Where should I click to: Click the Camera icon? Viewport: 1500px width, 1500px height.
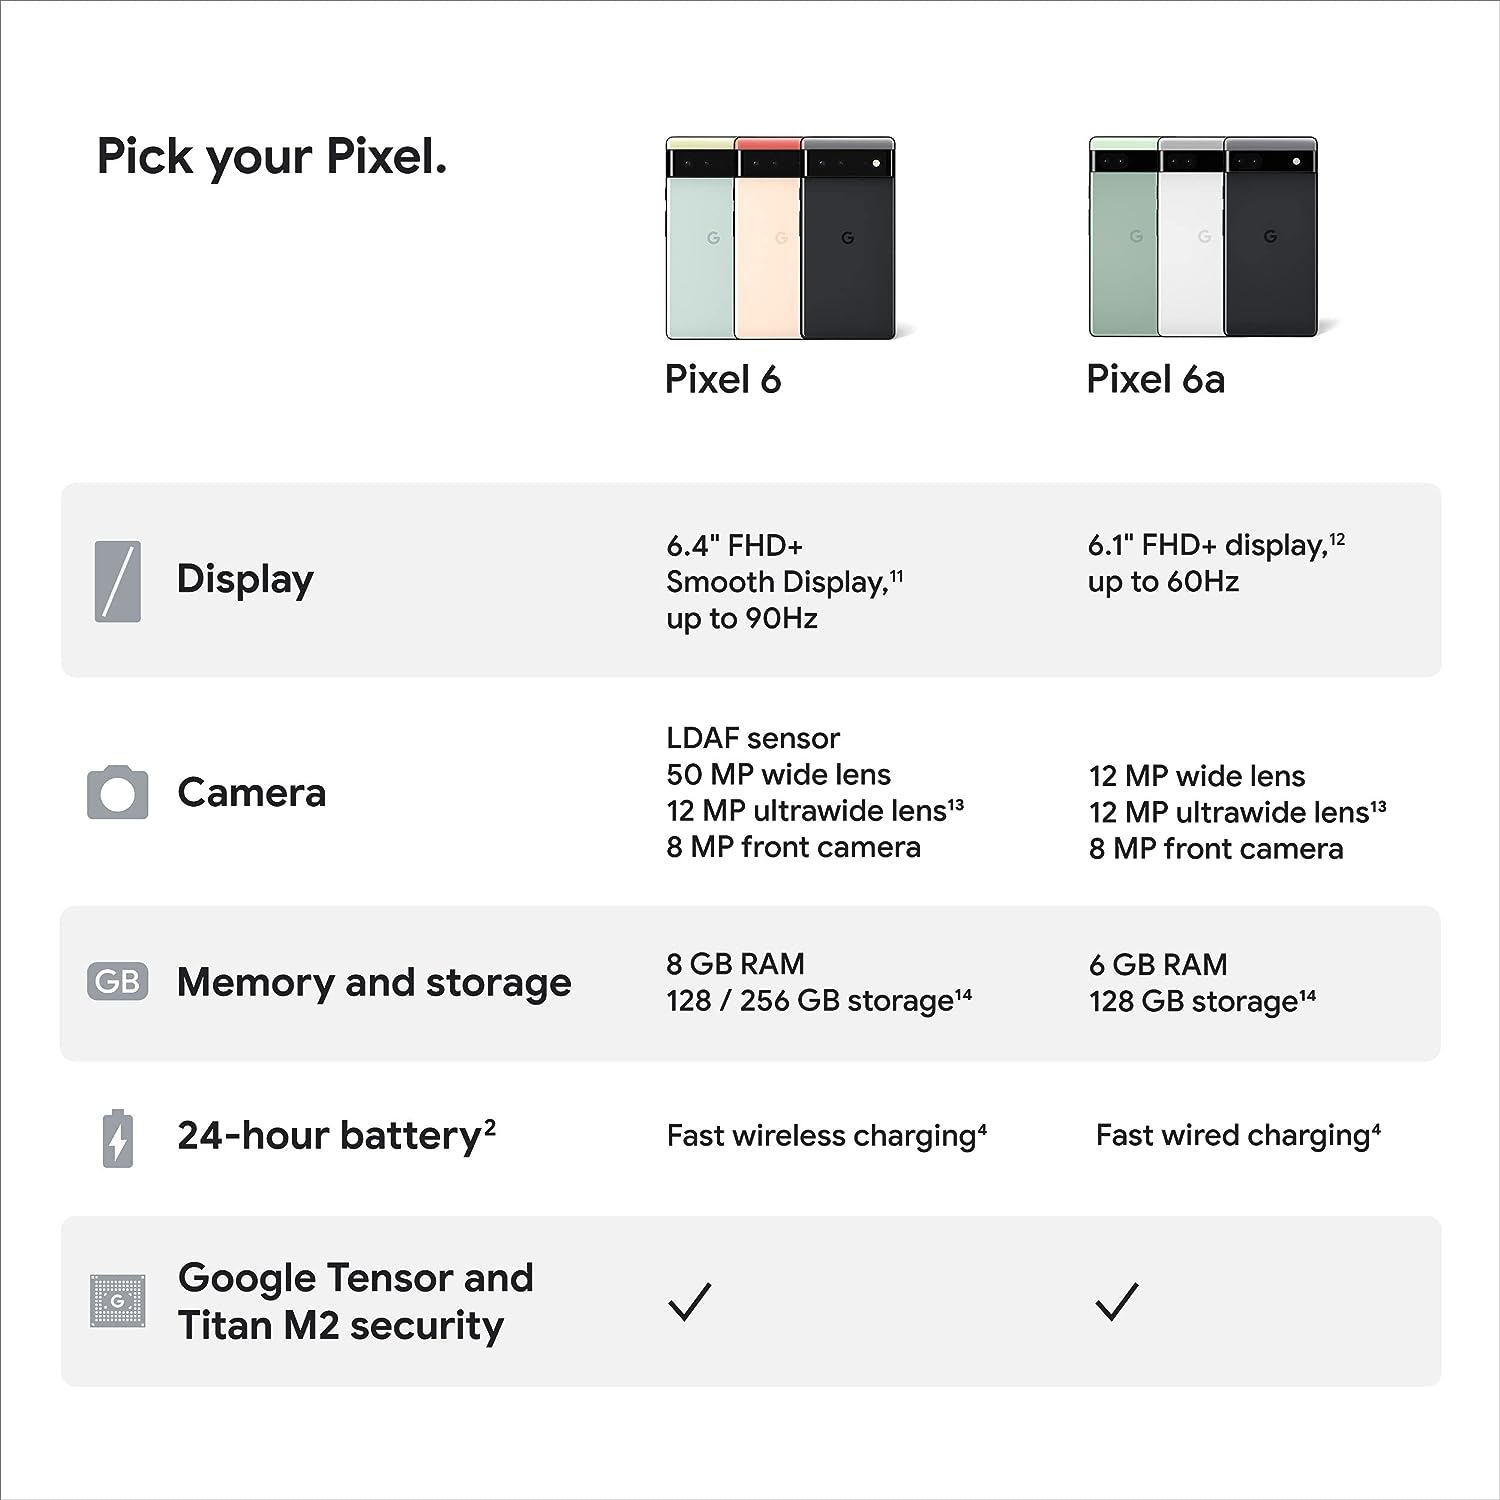coord(118,793)
